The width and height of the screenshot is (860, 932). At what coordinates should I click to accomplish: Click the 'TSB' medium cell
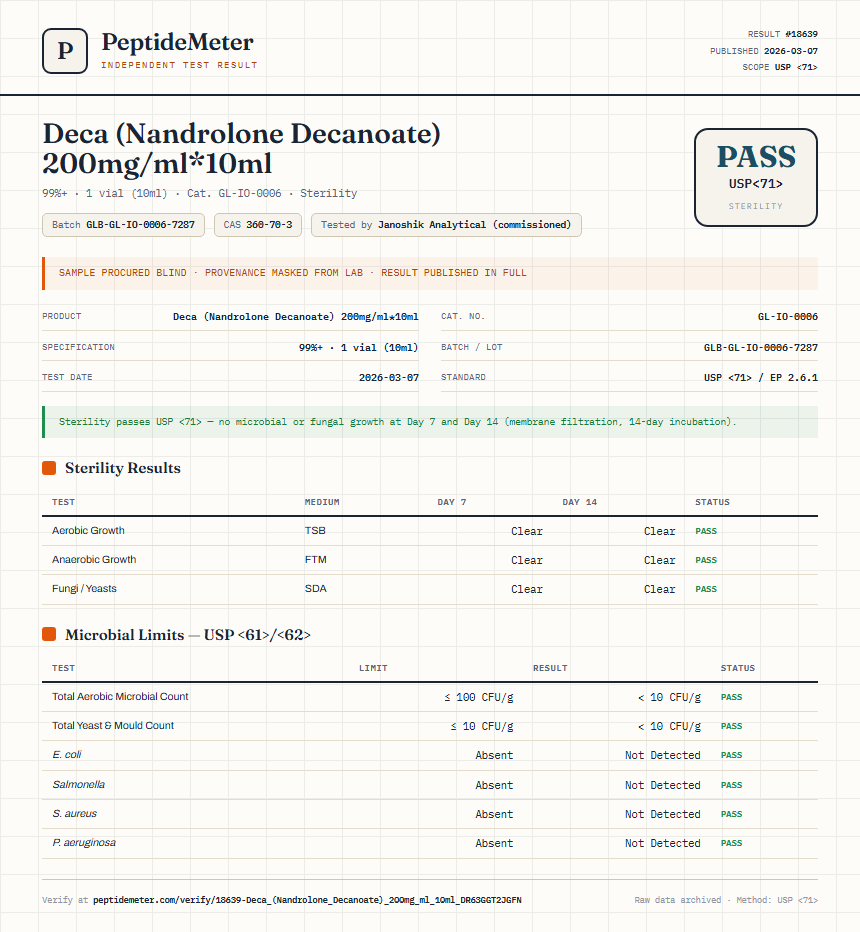coord(315,531)
